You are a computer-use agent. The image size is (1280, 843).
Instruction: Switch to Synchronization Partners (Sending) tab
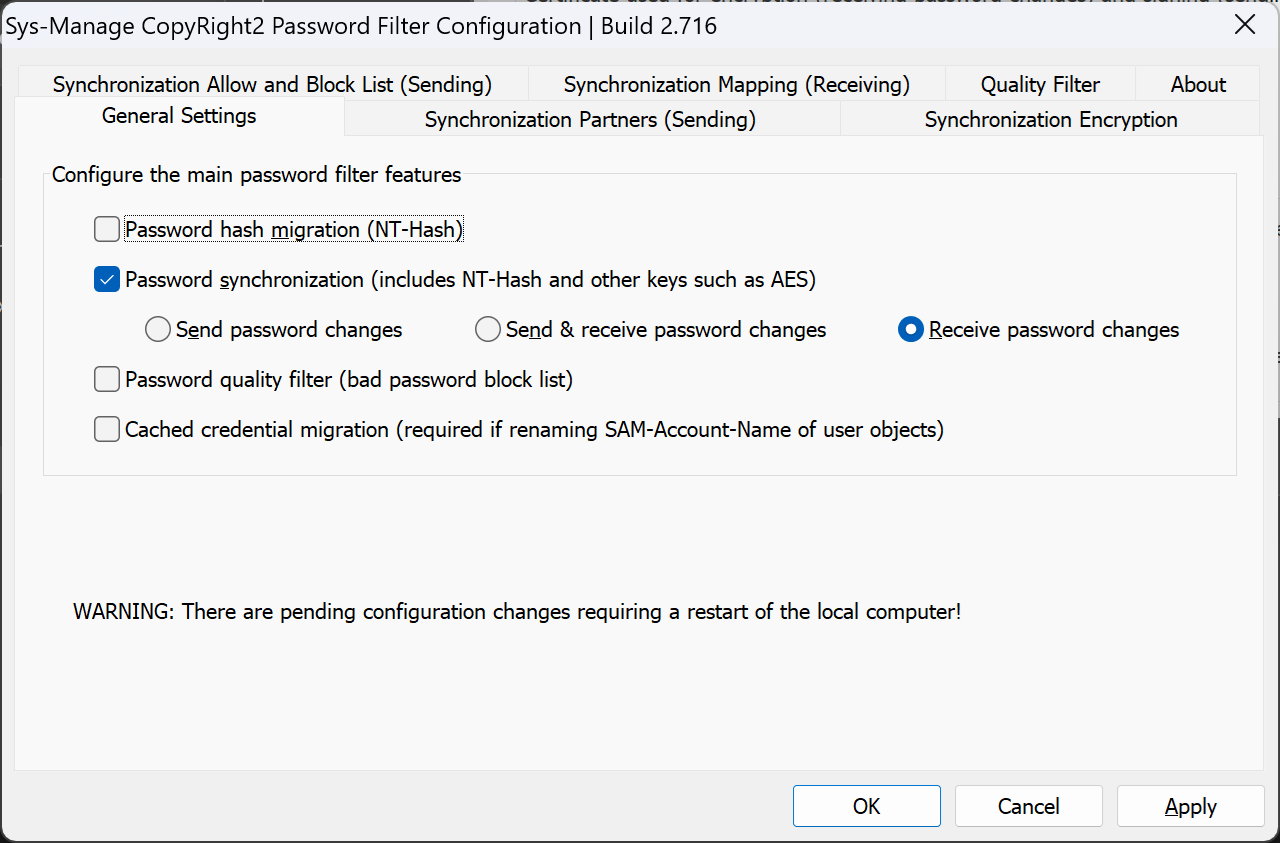pos(590,120)
